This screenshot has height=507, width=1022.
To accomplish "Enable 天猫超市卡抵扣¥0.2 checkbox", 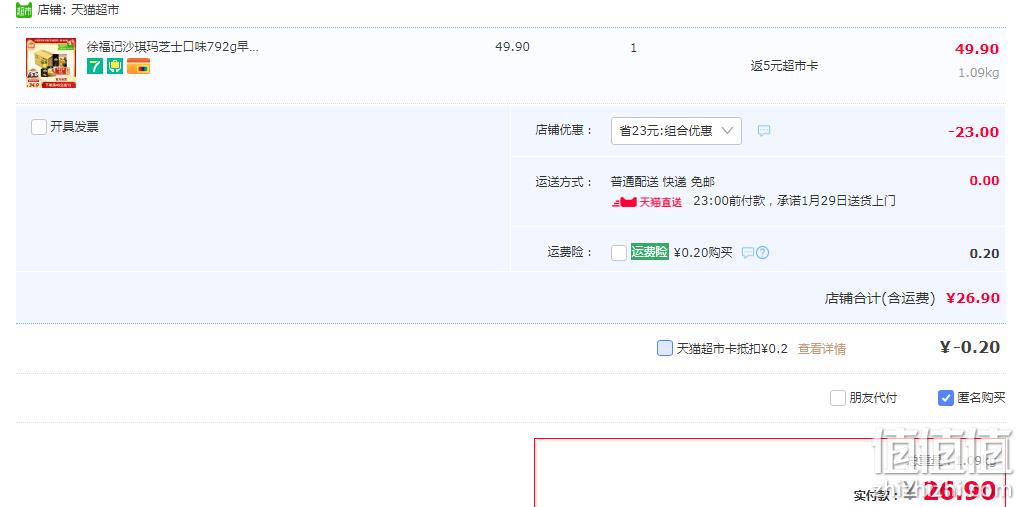I will point(665,348).
